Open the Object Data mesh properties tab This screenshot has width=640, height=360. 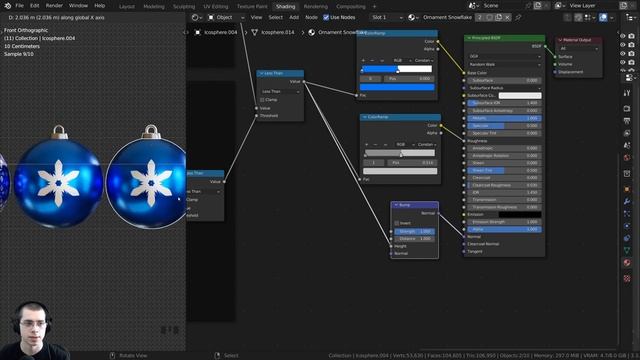[627, 250]
